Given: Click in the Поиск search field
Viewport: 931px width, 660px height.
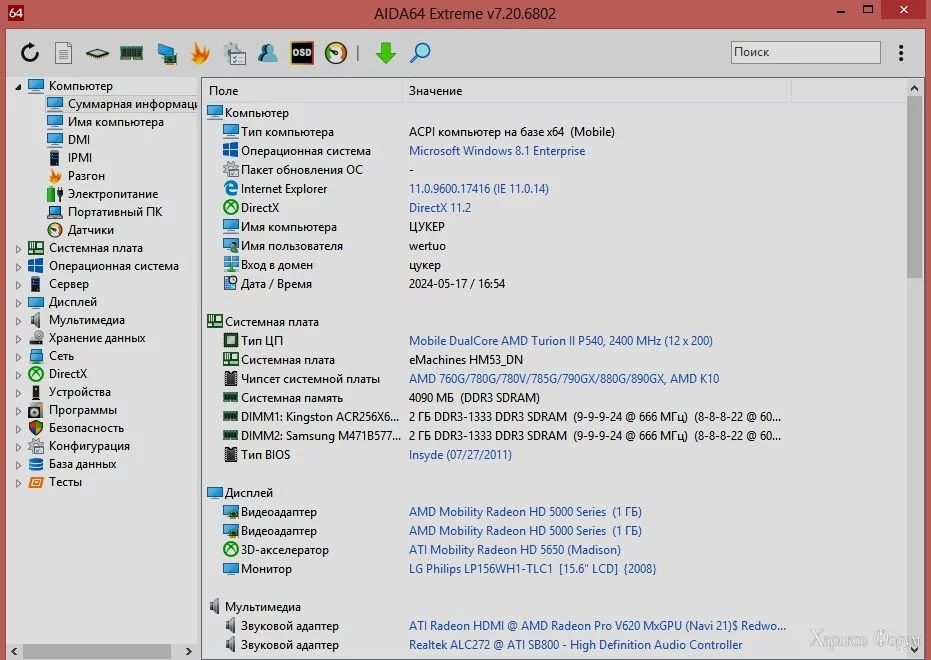Looking at the screenshot, I should pos(804,52).
